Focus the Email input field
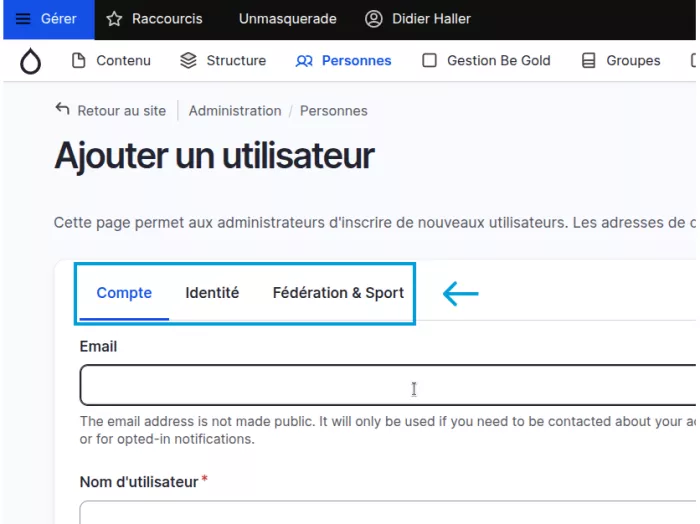The height and width of the screenshot is (524, 700). [x=388, y=385]
